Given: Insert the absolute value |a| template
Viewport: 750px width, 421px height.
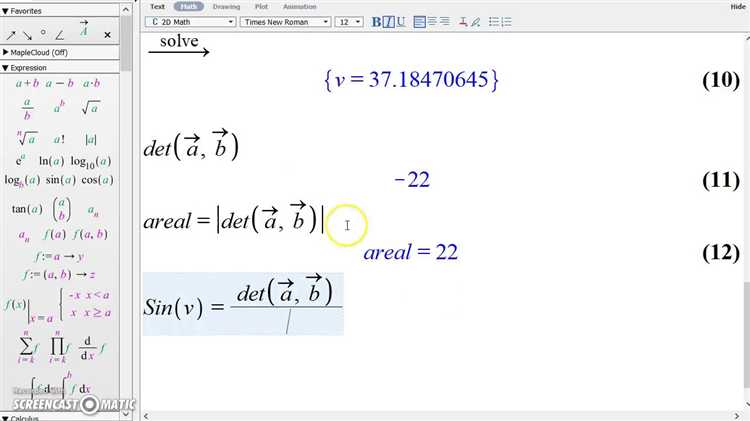Looking at the screenshot, I should pos(90,139).
